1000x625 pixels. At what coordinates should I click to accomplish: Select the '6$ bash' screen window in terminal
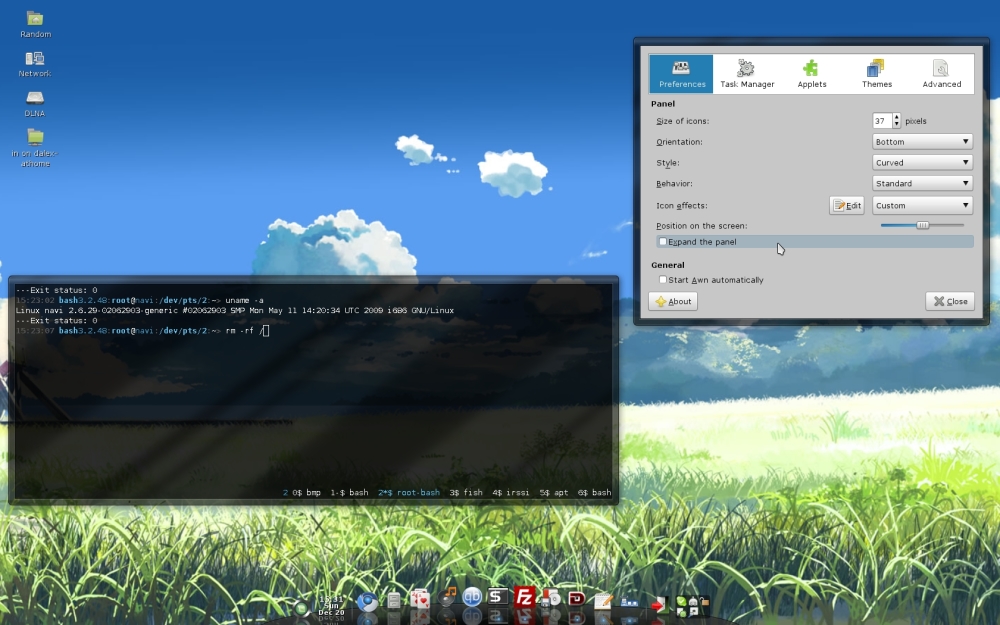click(594, 492)
